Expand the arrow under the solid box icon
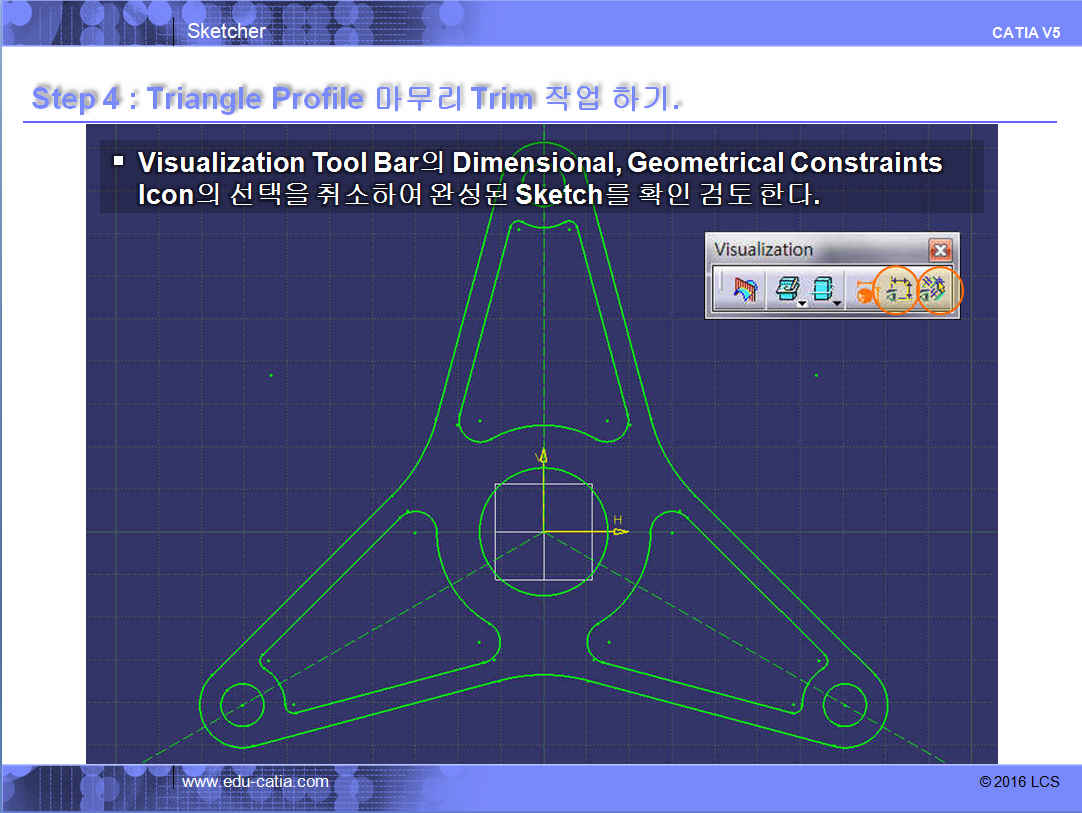Screen dimensions: 1082x813 (838, 302)
